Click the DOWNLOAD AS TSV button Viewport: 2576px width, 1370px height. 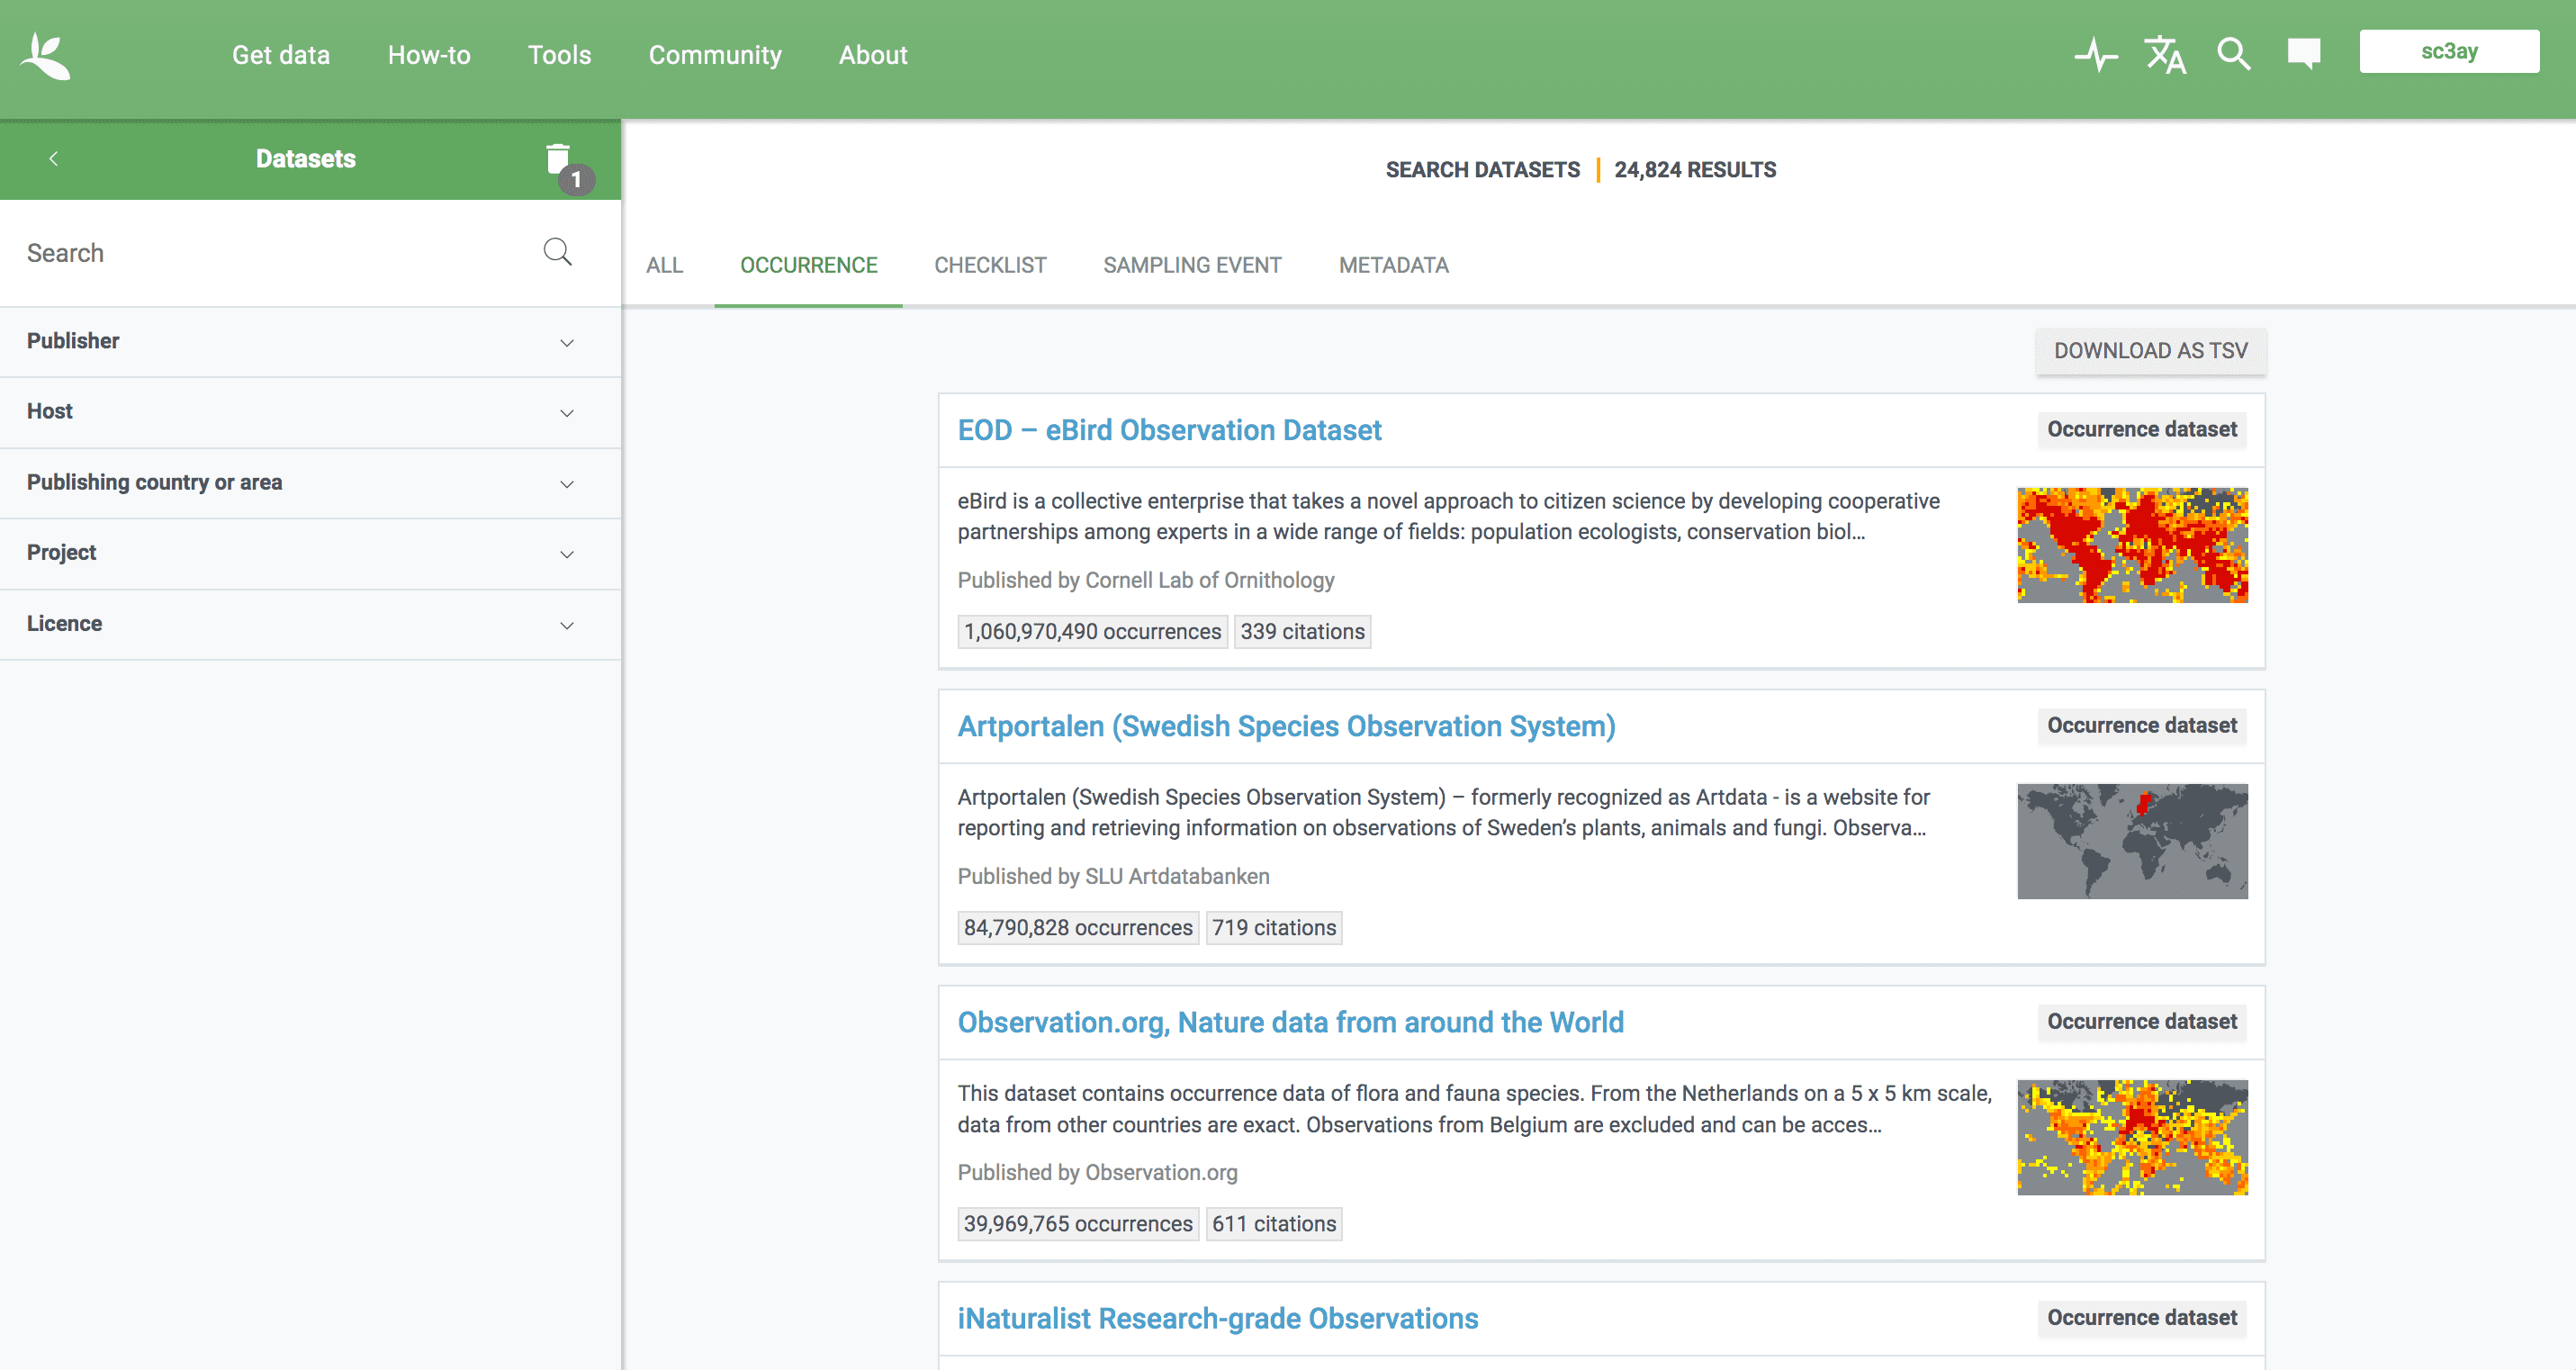pyautogui.click(x=2151, y=351)
